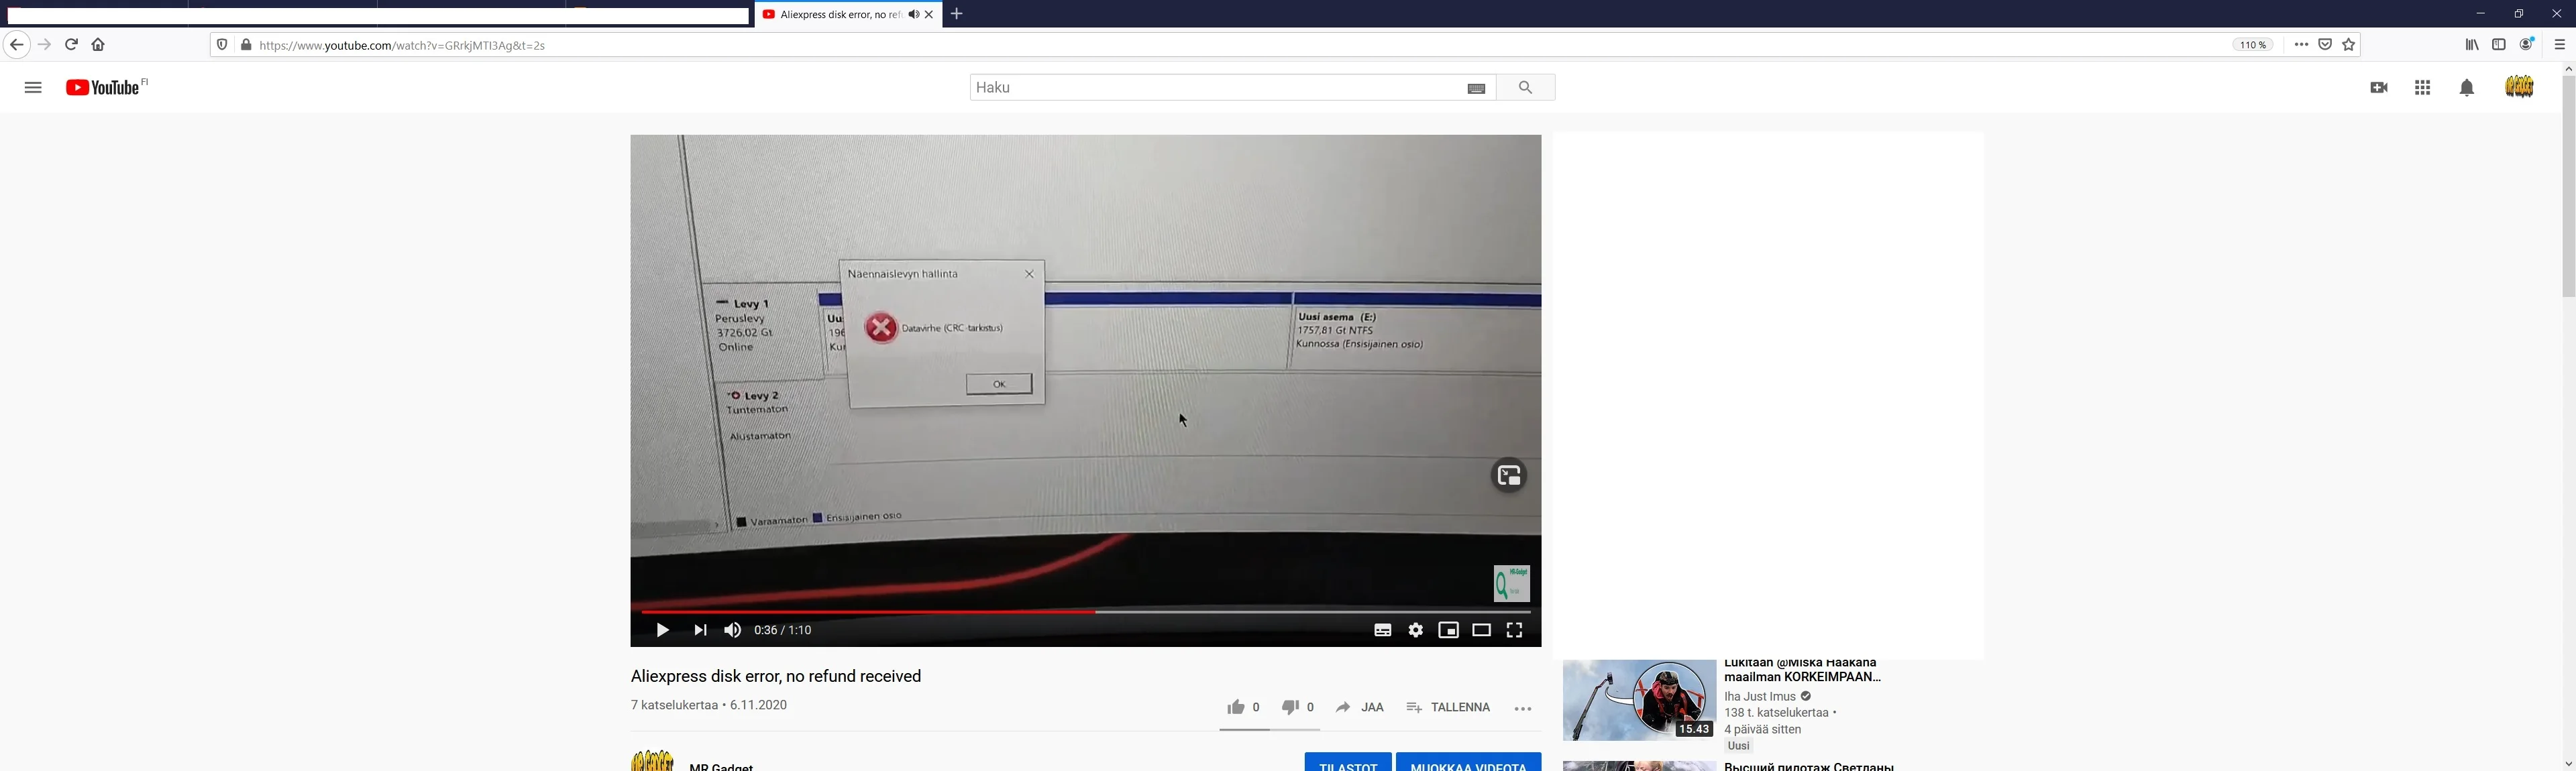This screenshot has width=2576, height=771.
Task: Click the search magnifier button
Action: pos(1525,88)
